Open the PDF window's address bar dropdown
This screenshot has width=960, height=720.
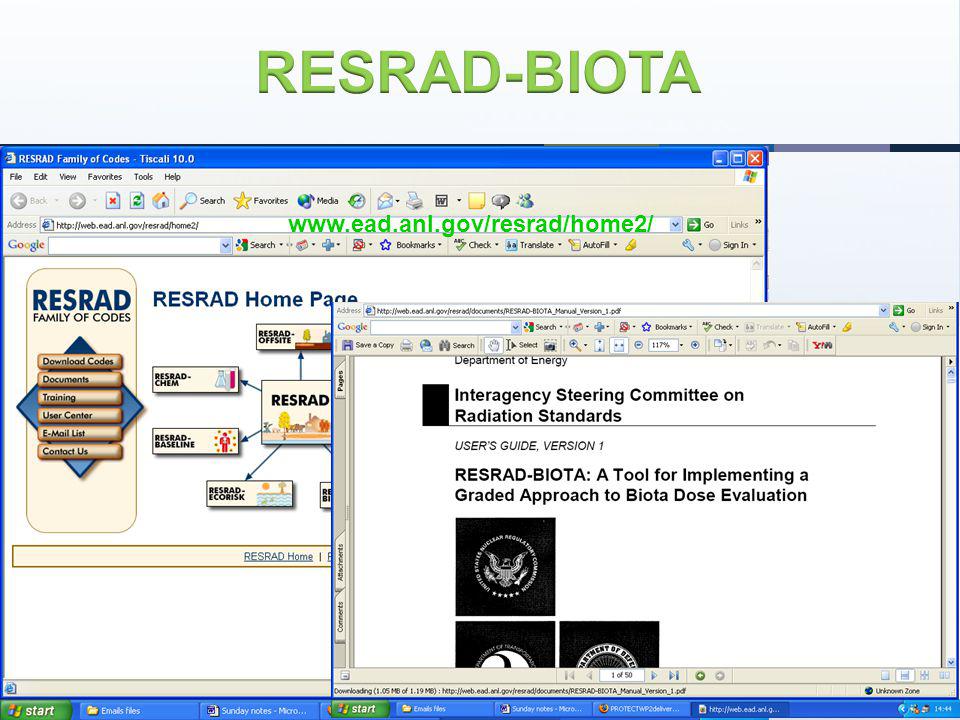pyautogui.click(x=883, y=310)
